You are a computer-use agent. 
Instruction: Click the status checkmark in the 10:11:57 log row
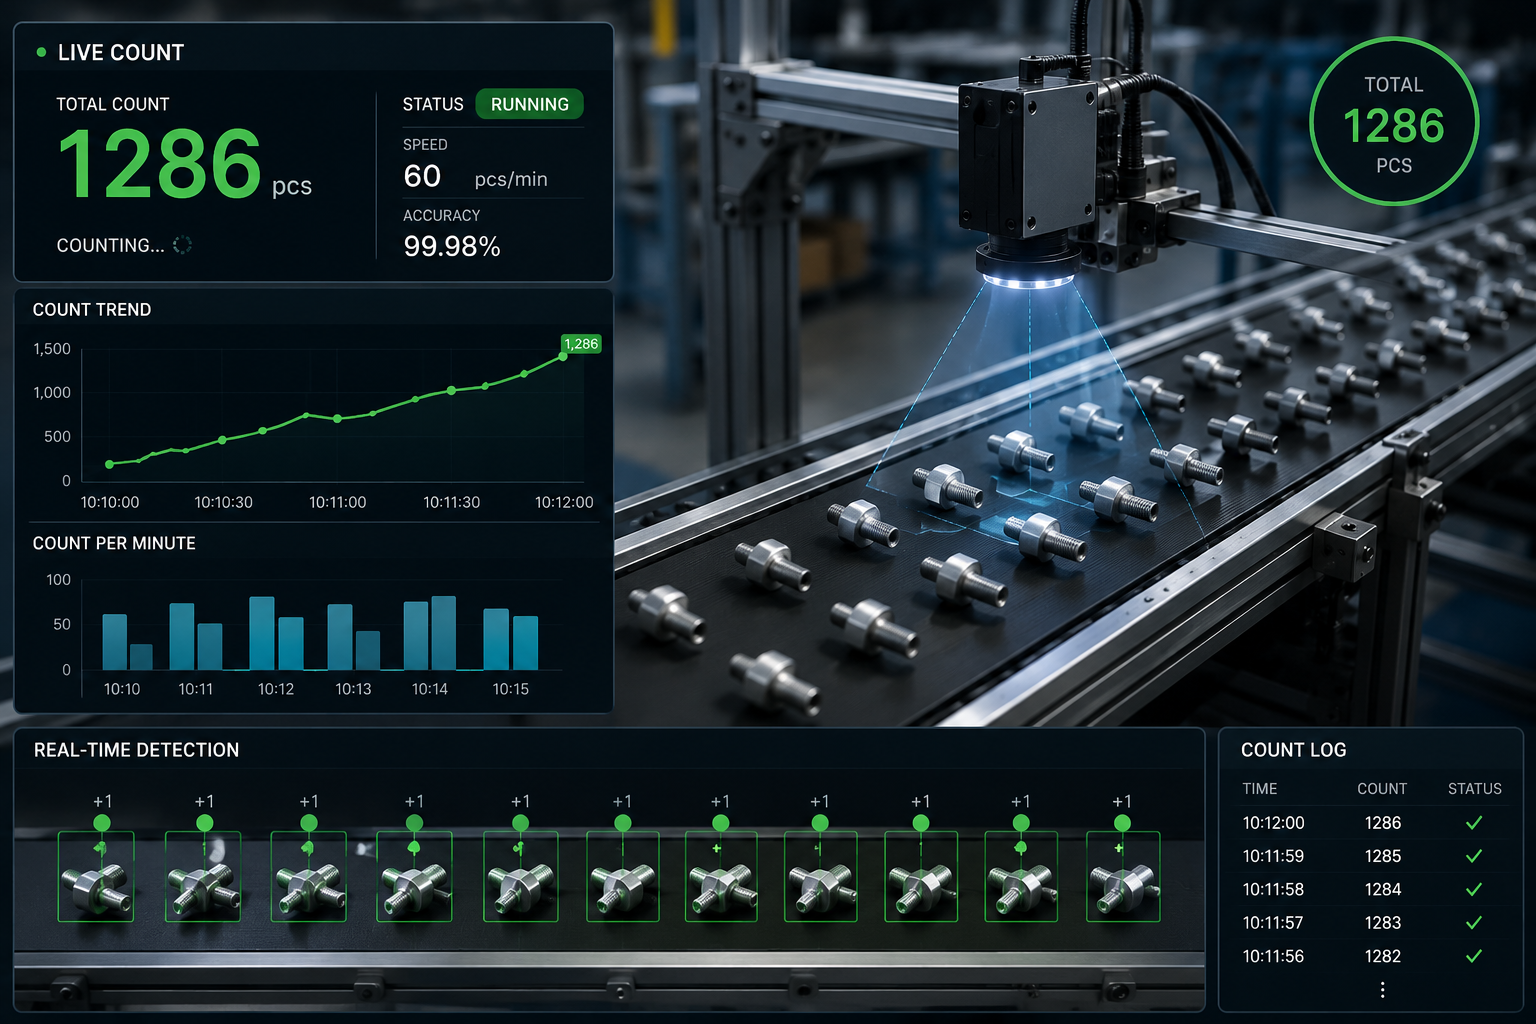(x=1473, y=923)
